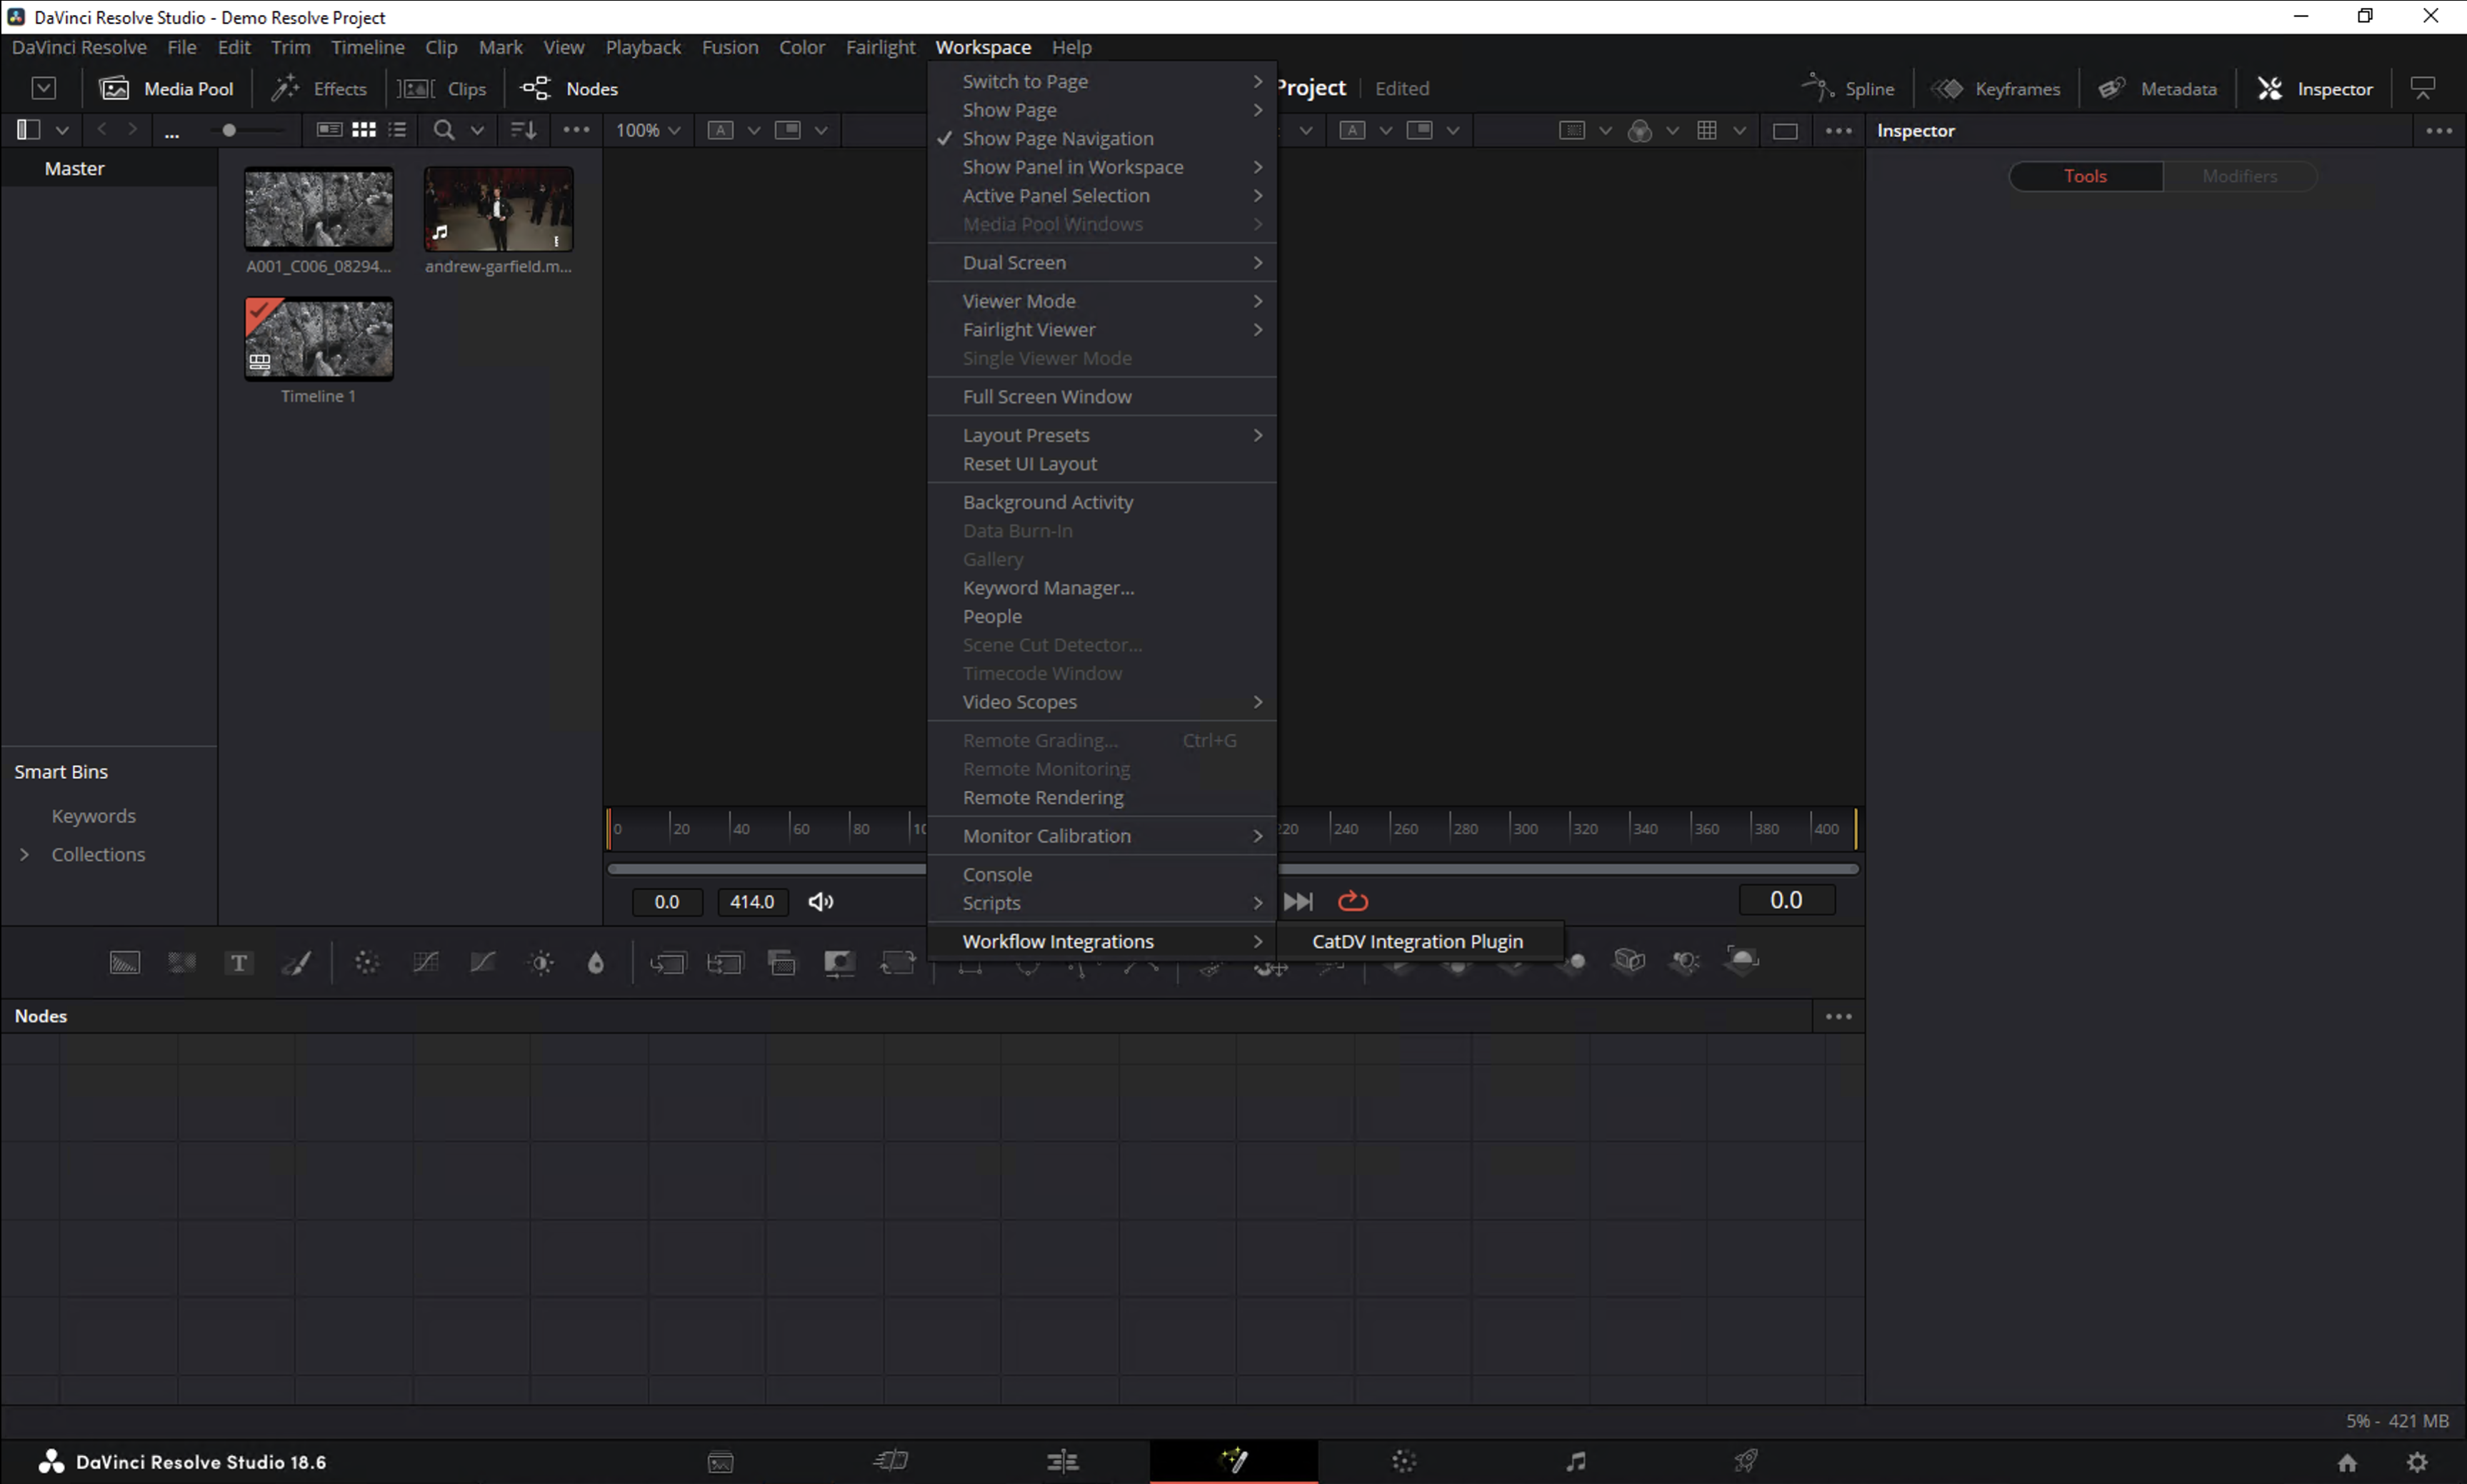Click the 414.0 render end field
Screen dimensions: 2467x1484
coord(752,902)
